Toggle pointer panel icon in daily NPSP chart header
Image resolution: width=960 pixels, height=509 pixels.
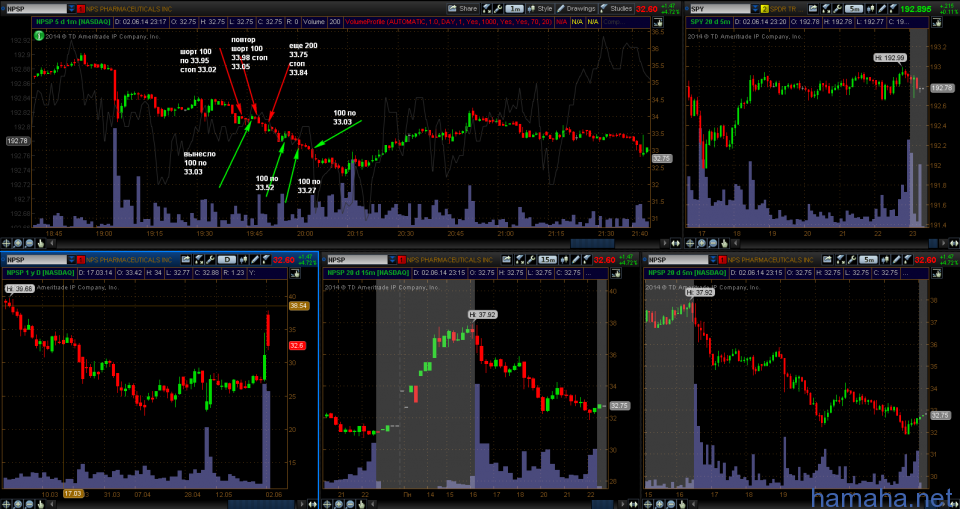click(x=295, y=272)
